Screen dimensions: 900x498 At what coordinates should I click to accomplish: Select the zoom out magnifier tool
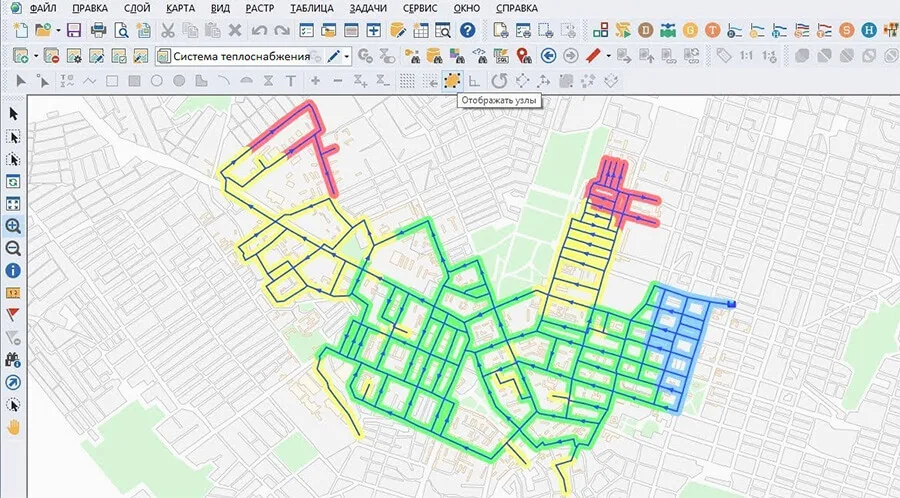pyautogui.click(x=13, y=248)
